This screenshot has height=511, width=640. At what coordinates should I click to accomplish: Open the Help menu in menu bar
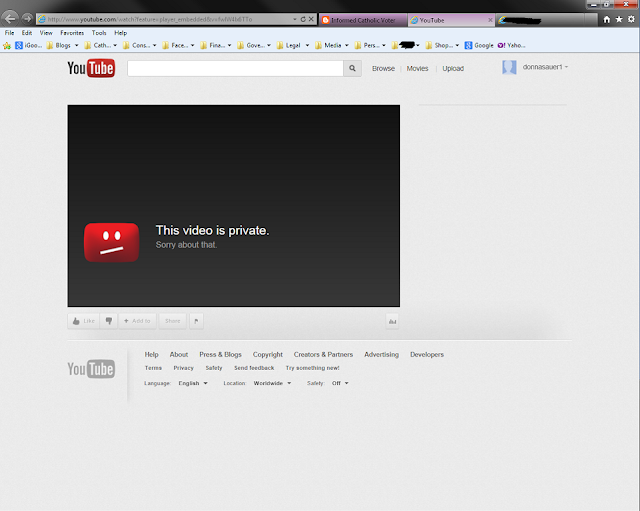point(120,33)
